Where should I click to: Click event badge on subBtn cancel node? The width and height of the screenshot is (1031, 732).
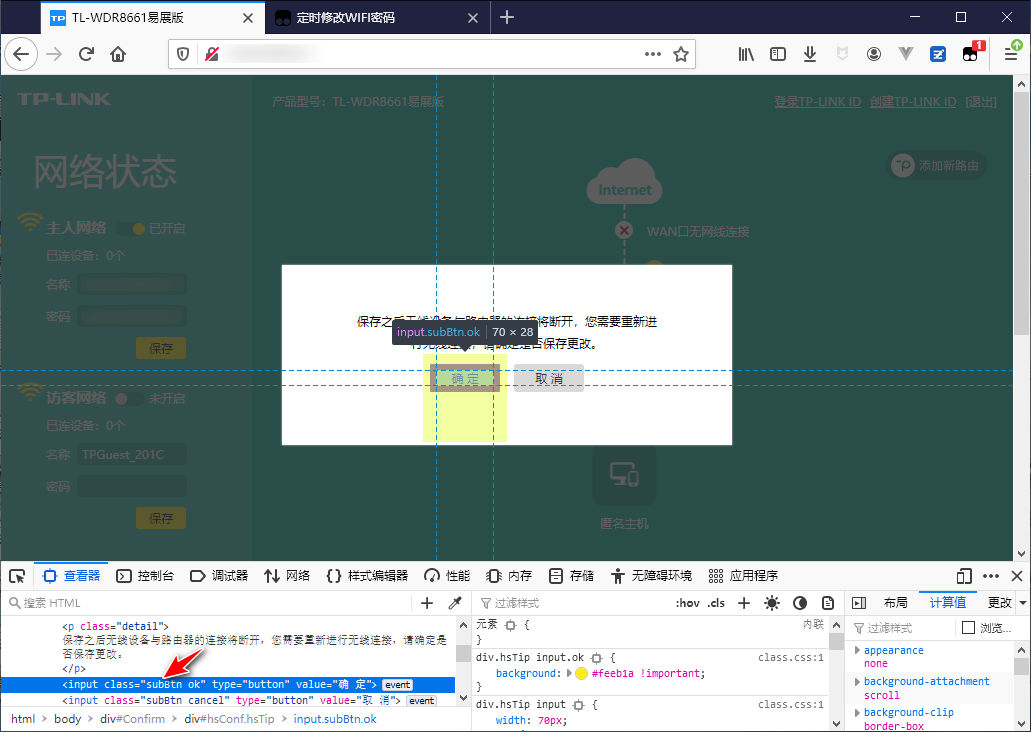pos(421,700)
